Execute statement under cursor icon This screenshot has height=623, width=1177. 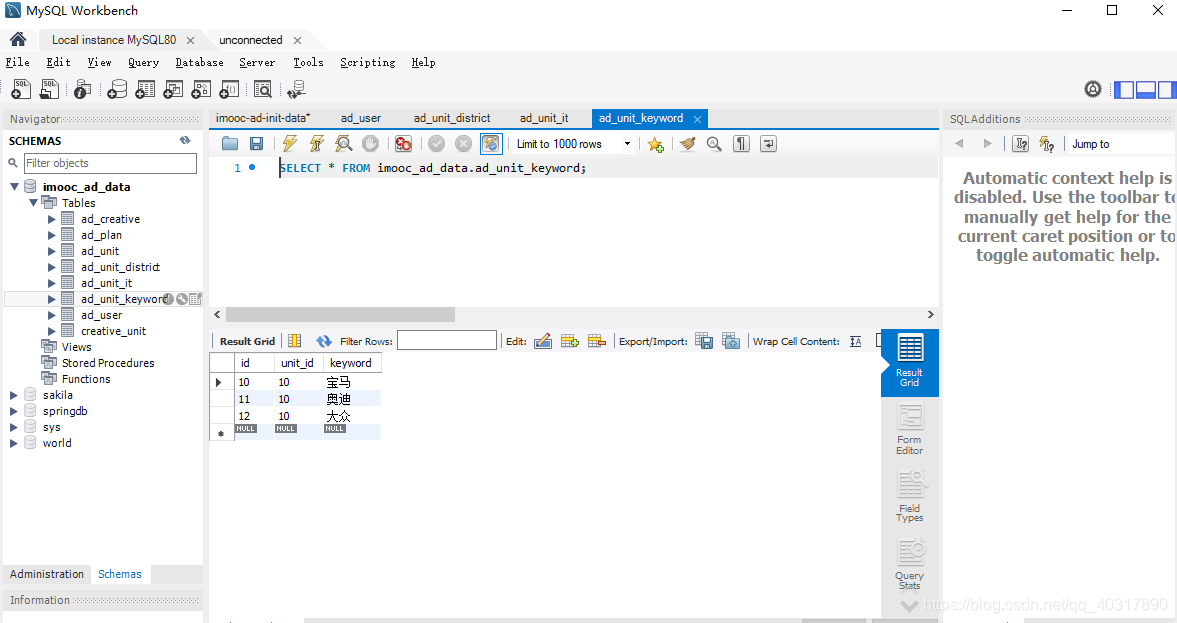coord(317,143)
